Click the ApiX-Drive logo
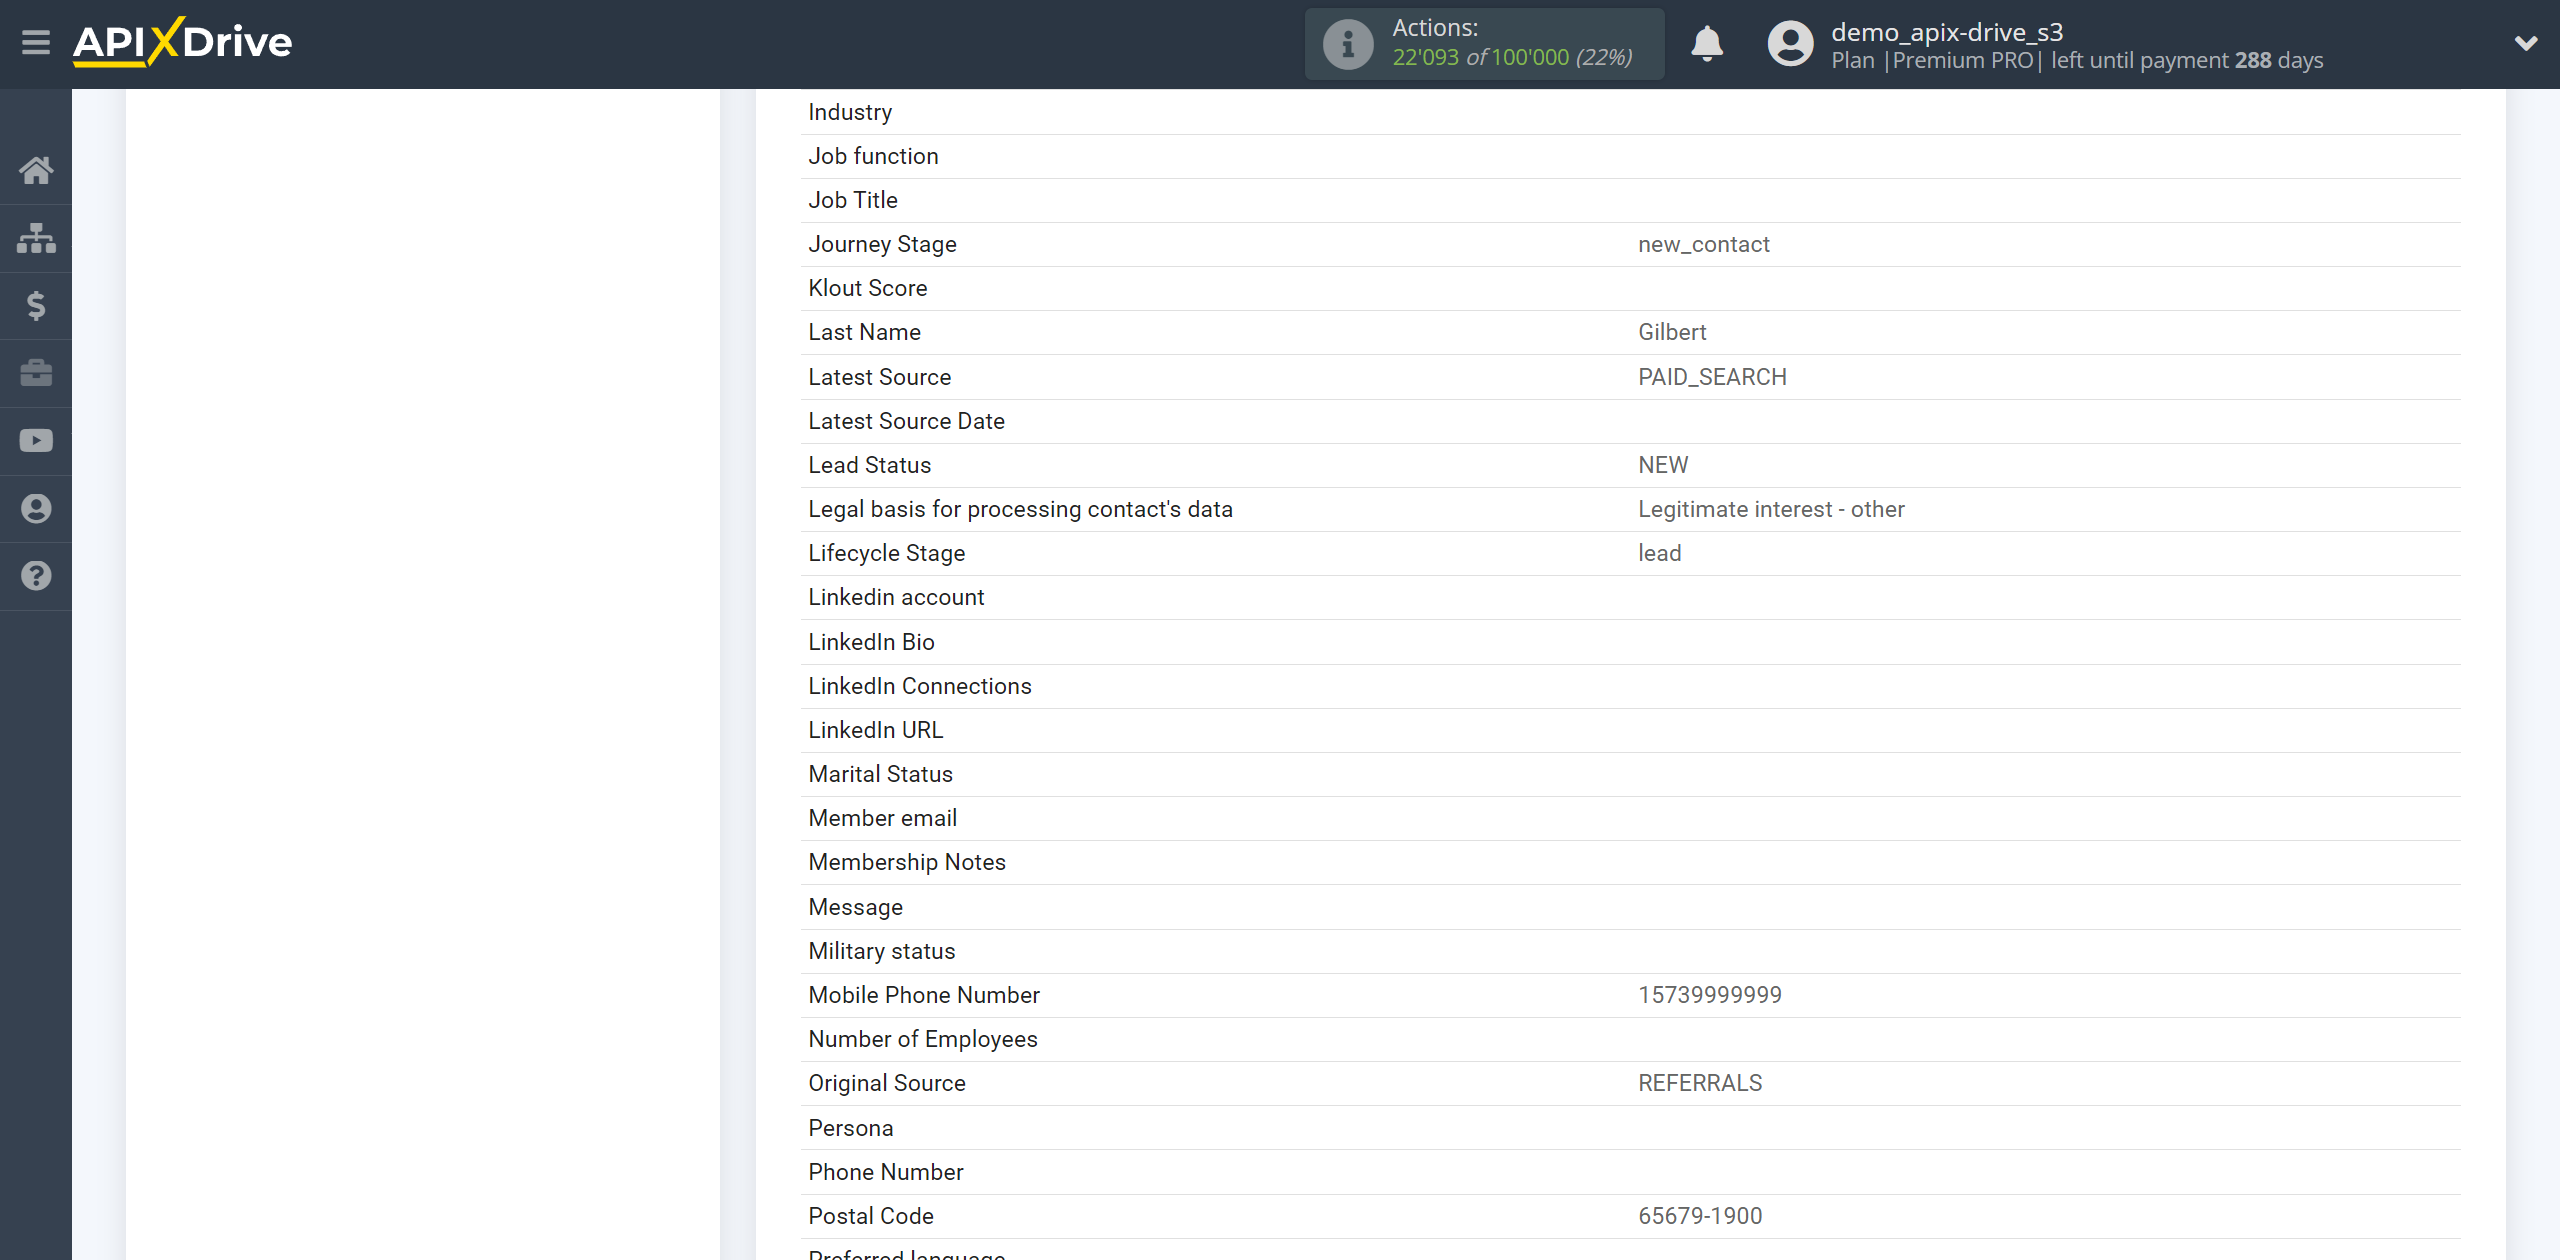The image size is (2560, 1260). 183,42
